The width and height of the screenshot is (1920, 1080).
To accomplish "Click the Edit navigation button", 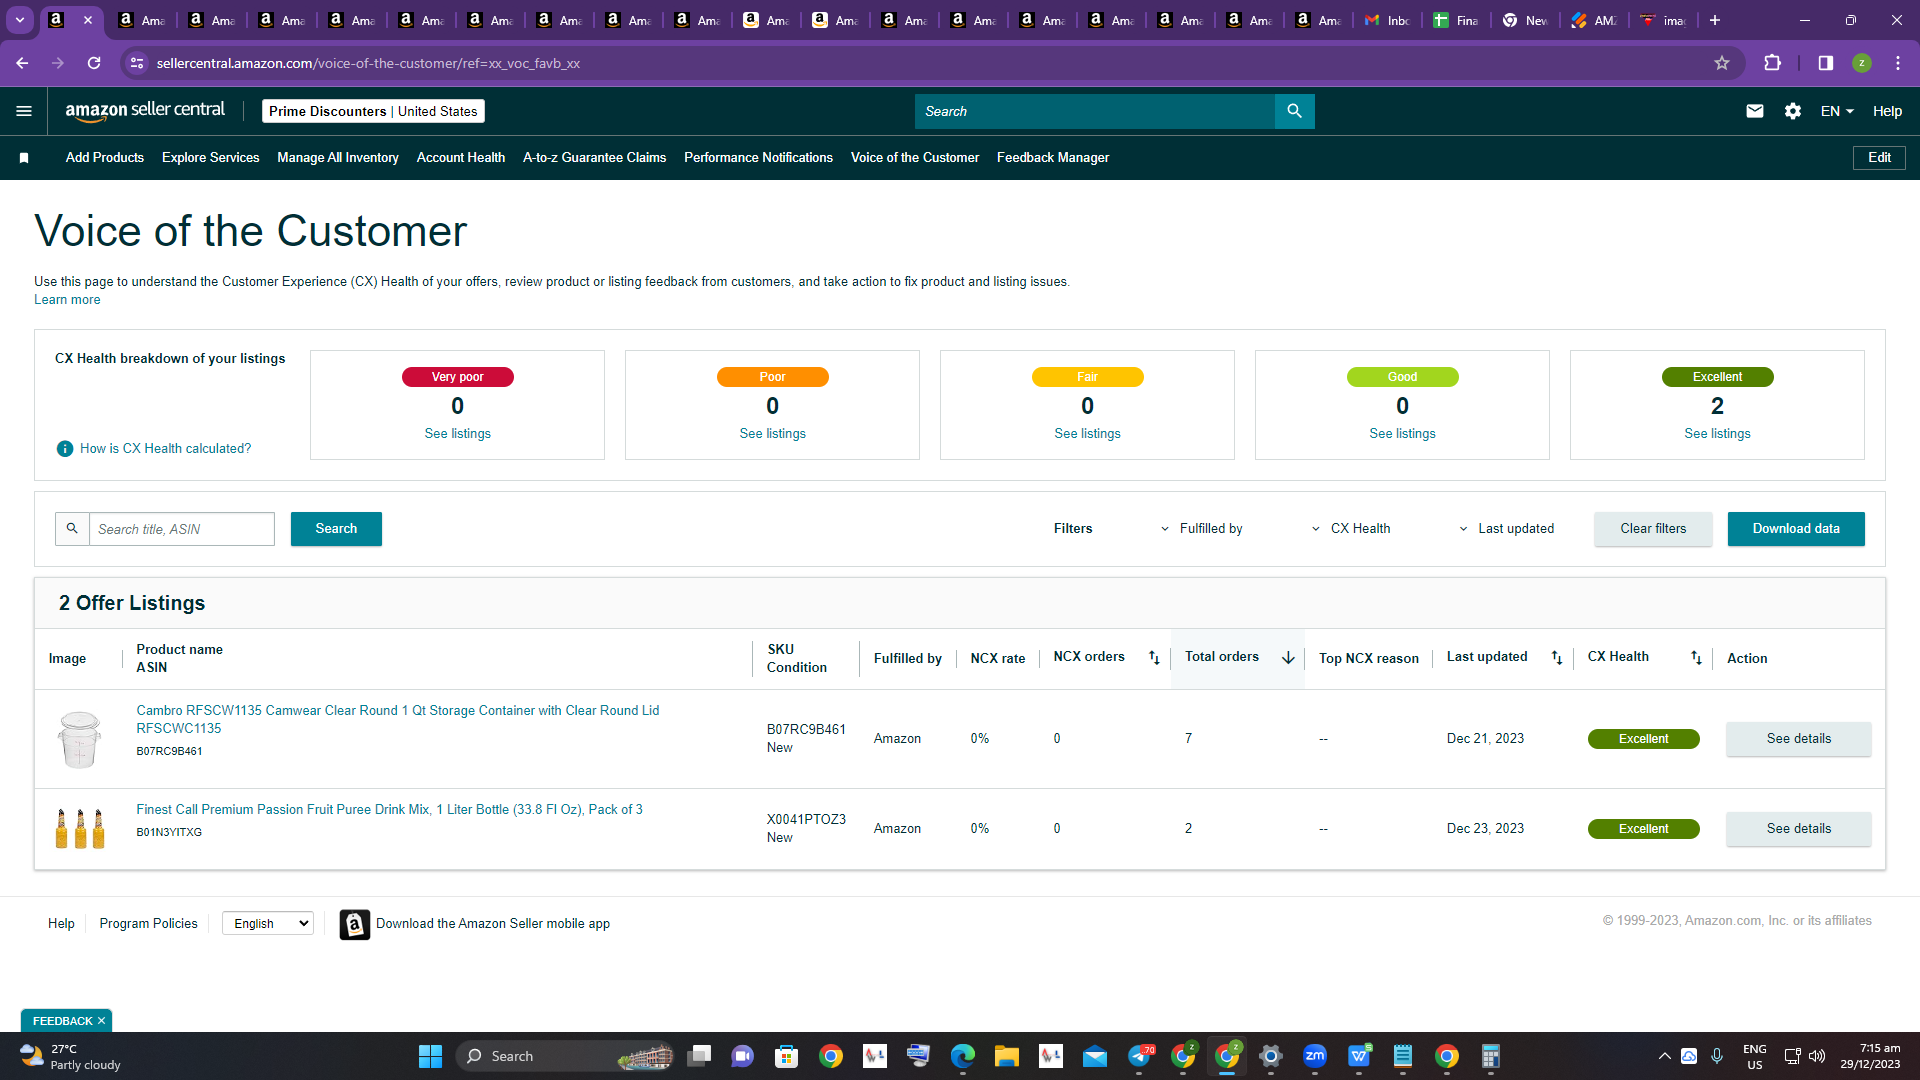I will (1879, 158).
